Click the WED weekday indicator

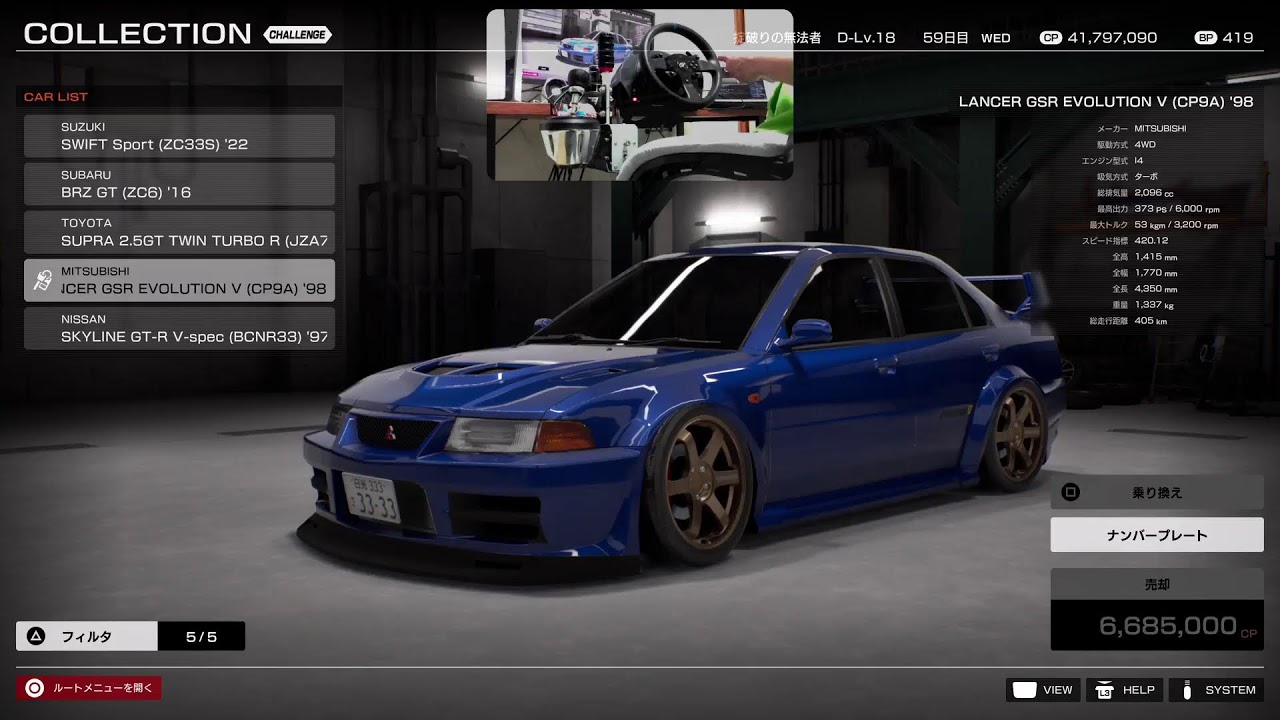(x=996, y=38)
